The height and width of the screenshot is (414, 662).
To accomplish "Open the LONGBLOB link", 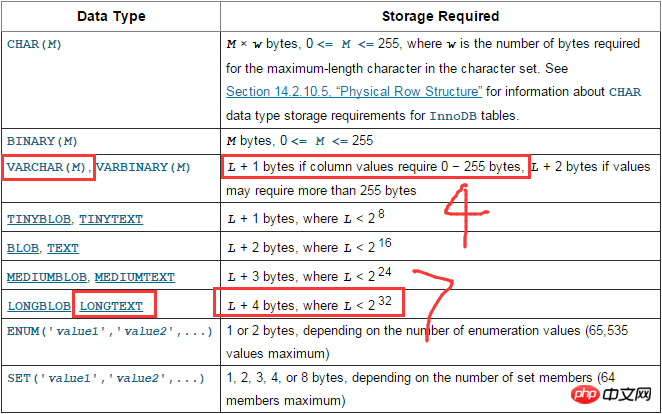I will click(38, 304).
